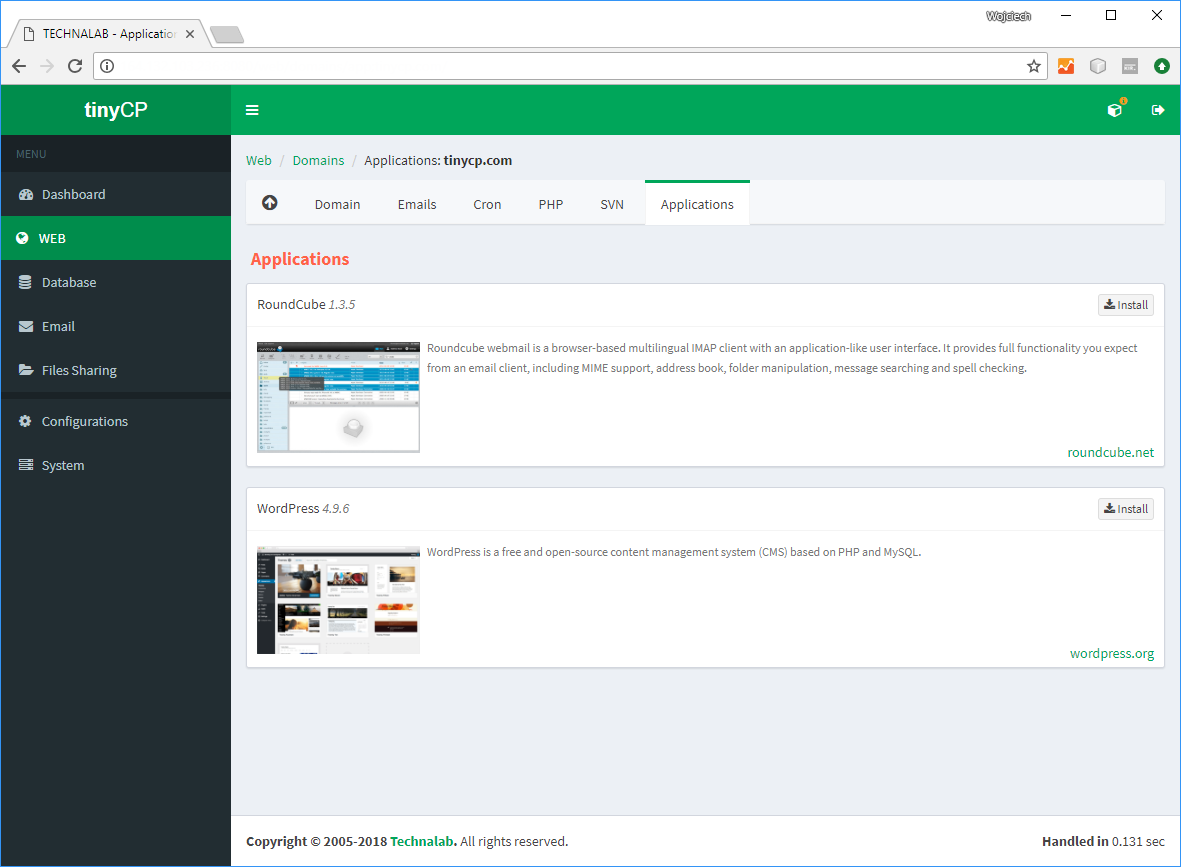
Task: Open the package updates box icon
Action: (x=1115, y=110)
